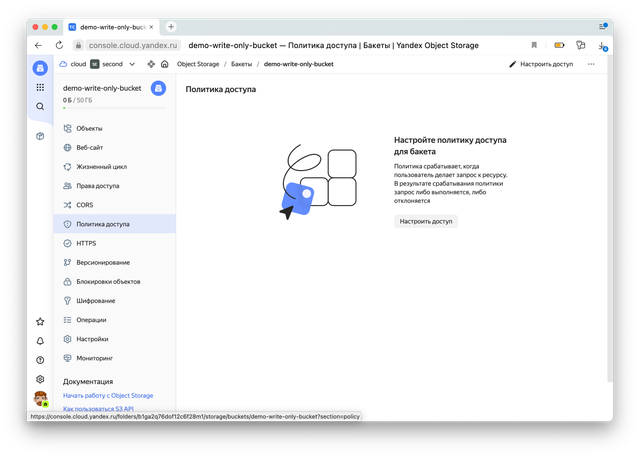Open the favorites star icon
Viewport: 640px width, 457px height.
(x=40, y=322)
